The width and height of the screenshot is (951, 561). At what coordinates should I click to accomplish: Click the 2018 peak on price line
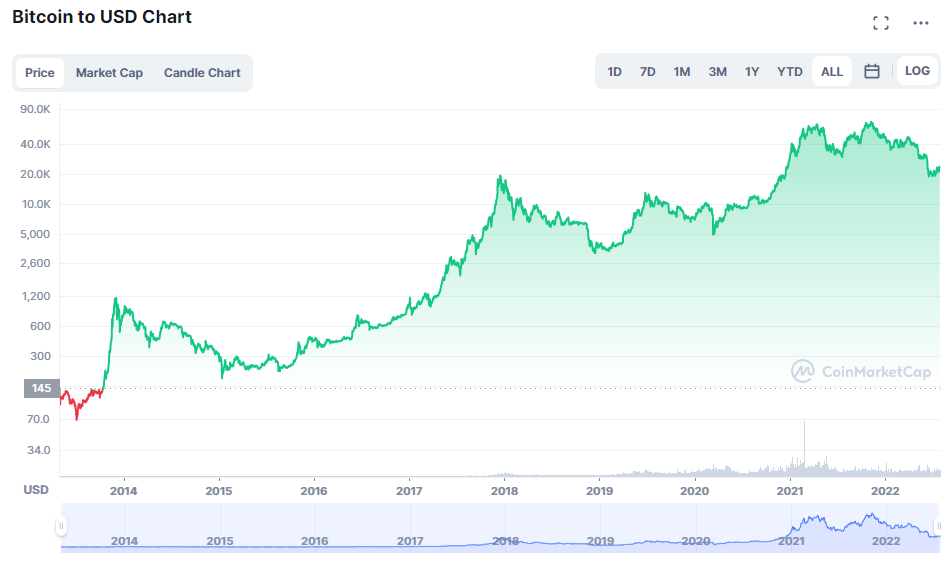click(500, 176)
